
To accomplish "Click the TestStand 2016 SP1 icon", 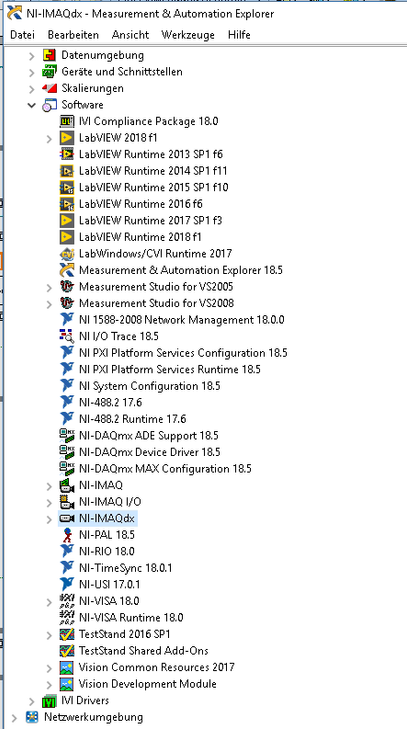I will tap(67, 635).
